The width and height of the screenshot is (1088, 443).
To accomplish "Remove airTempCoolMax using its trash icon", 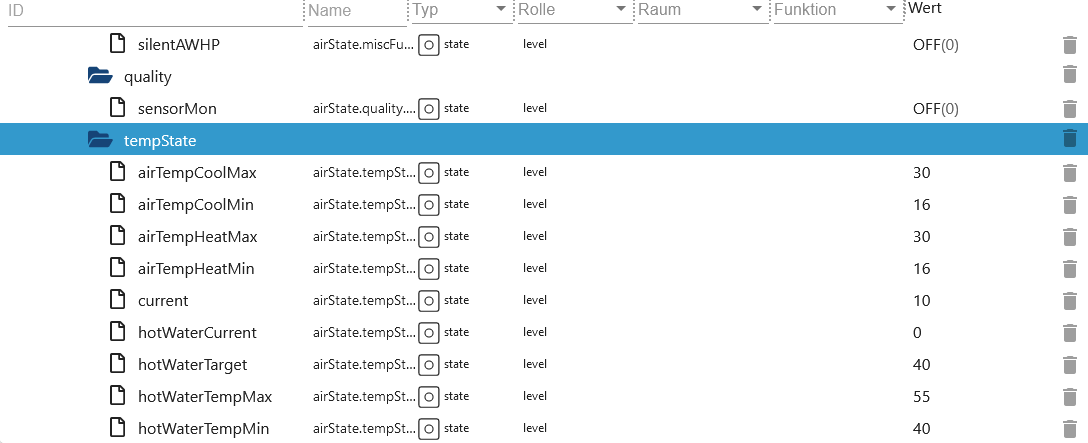I will pyautogui.click(x=1069, y=173).
